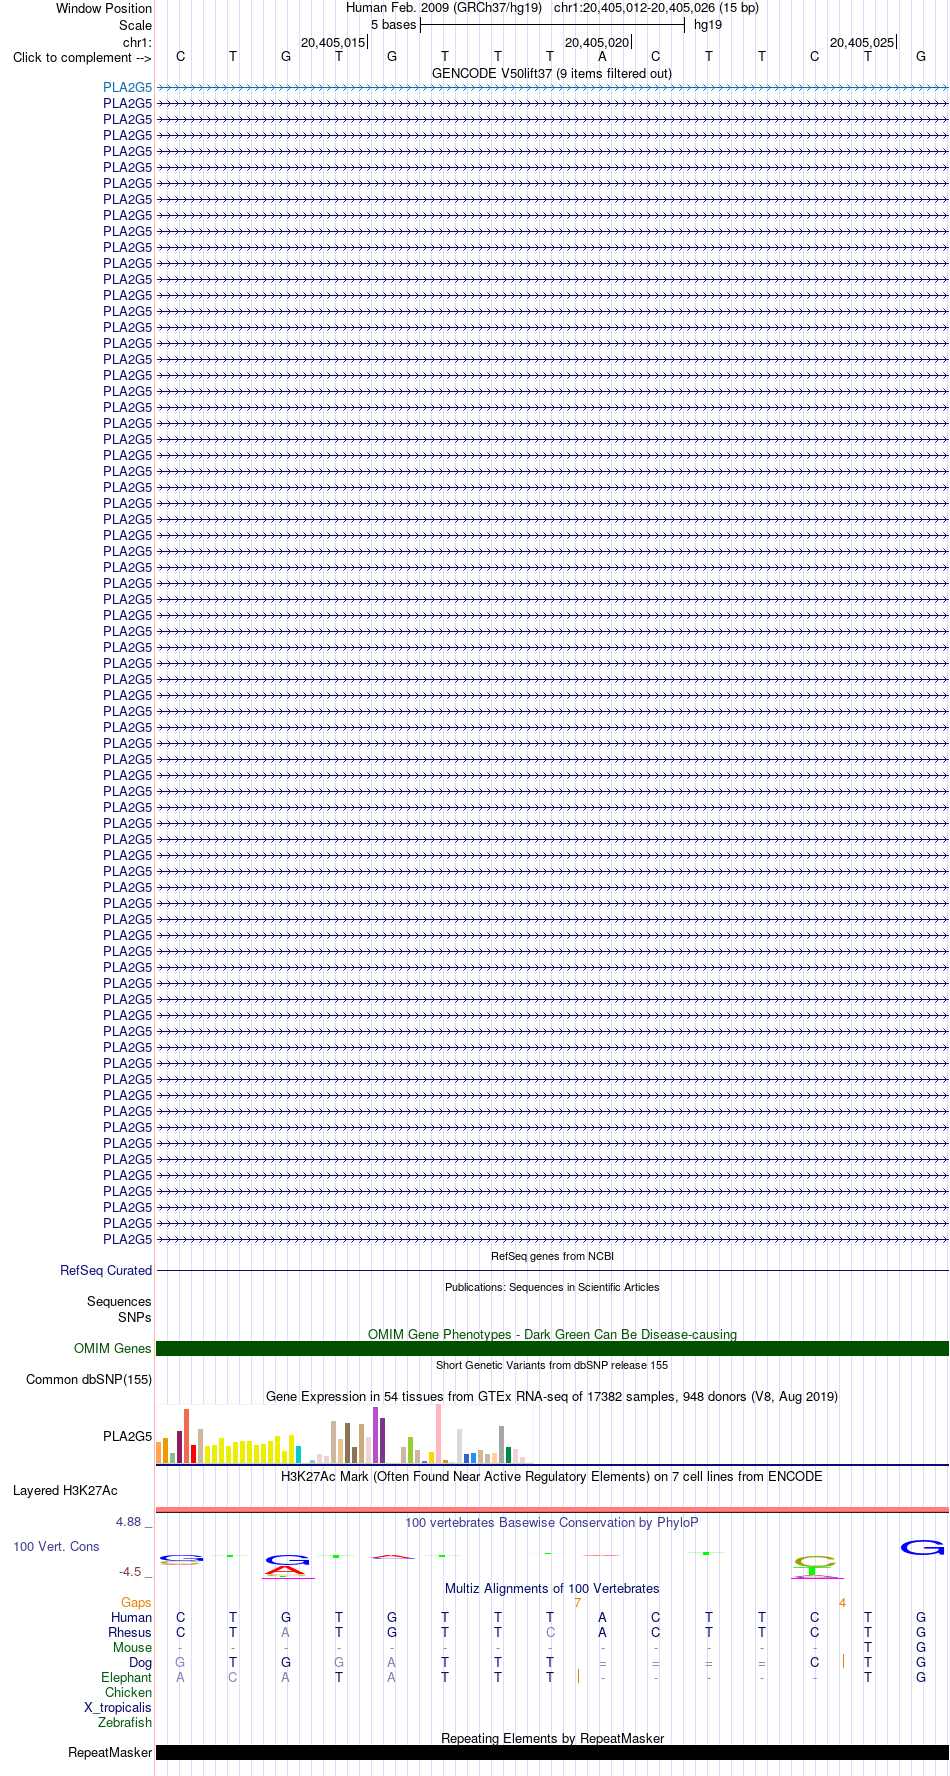This screenshot has width=950, height=1776.
Task: Open the RefSeq Curated track label
Action: (x=106, y=1271)
